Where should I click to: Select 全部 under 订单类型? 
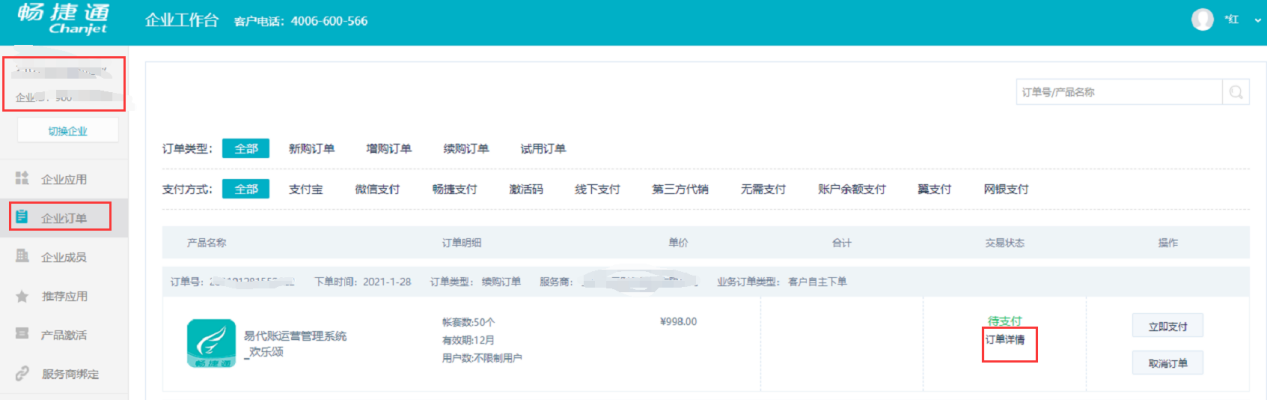(x=246, y=149)
